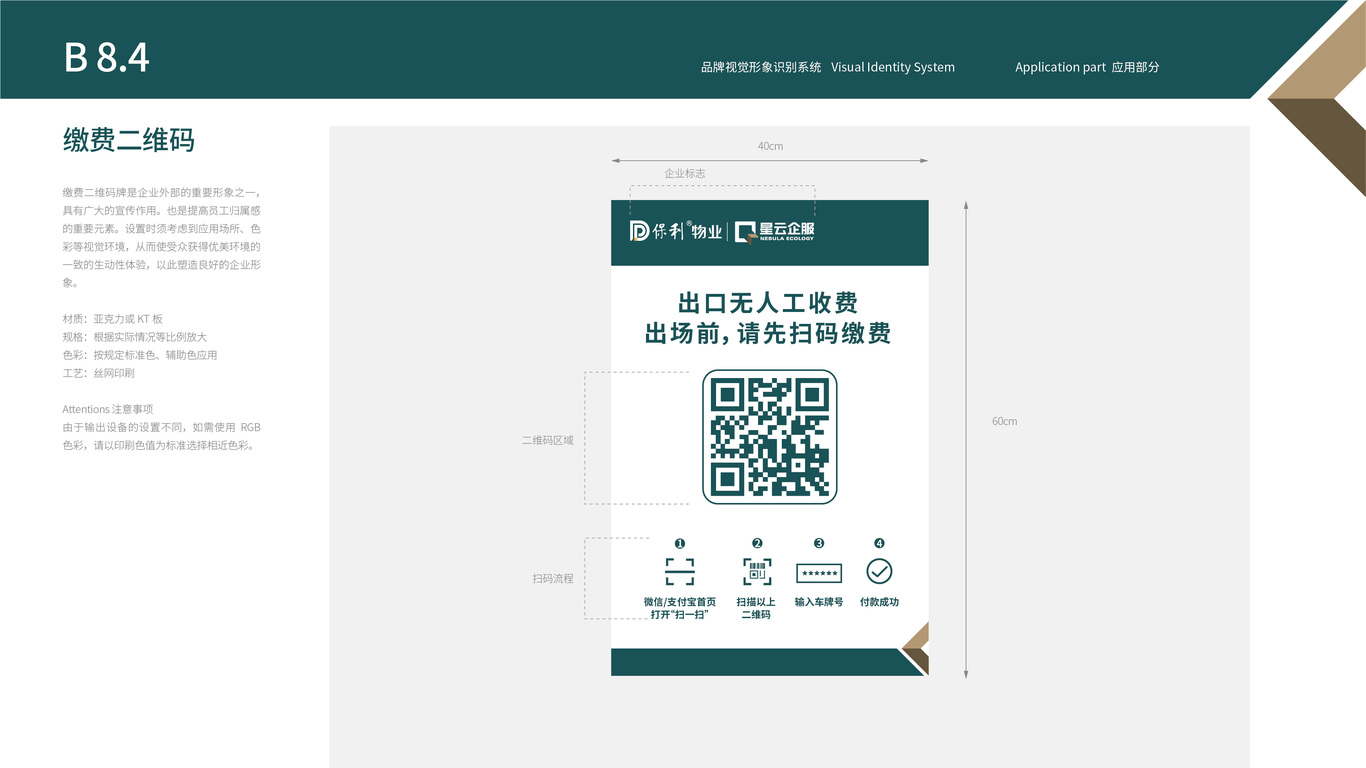Click the 色彩 color specification line
The height and width of the screenshot is (768, 1366).
140,355
